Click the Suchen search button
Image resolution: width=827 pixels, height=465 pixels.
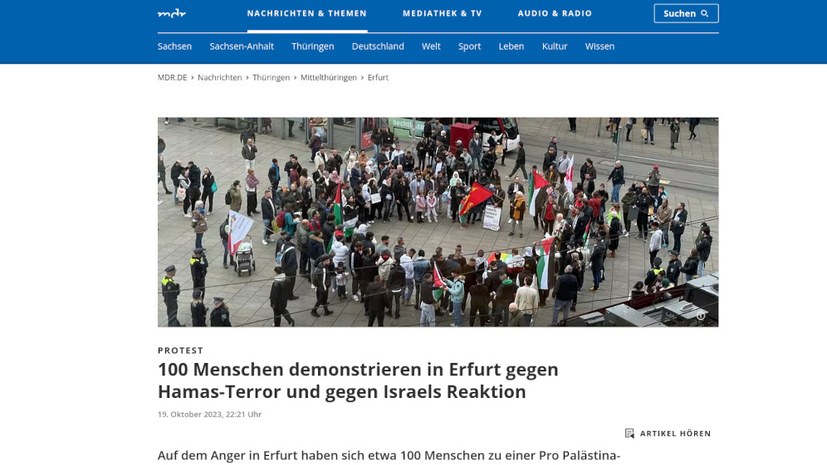(686, 14)
